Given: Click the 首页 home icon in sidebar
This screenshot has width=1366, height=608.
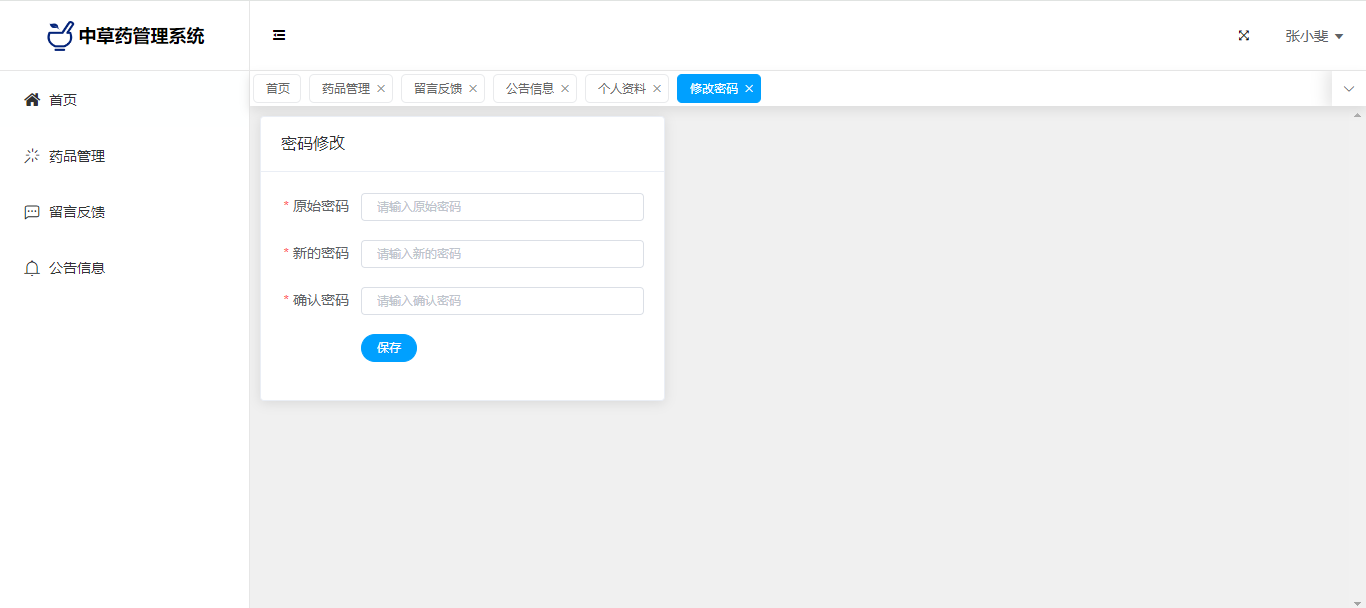Looking at the screenshot, I should tap(32, 100).
